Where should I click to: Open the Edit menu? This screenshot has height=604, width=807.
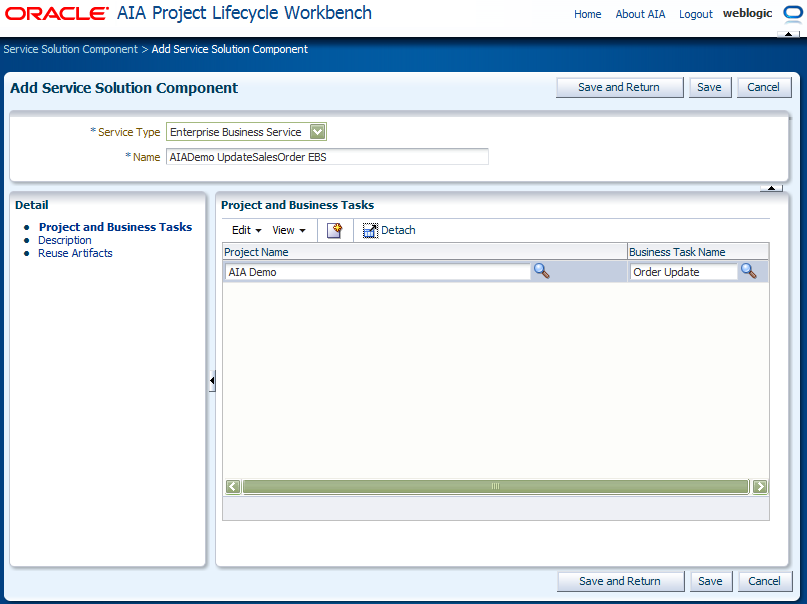click(x=247, y=230)
